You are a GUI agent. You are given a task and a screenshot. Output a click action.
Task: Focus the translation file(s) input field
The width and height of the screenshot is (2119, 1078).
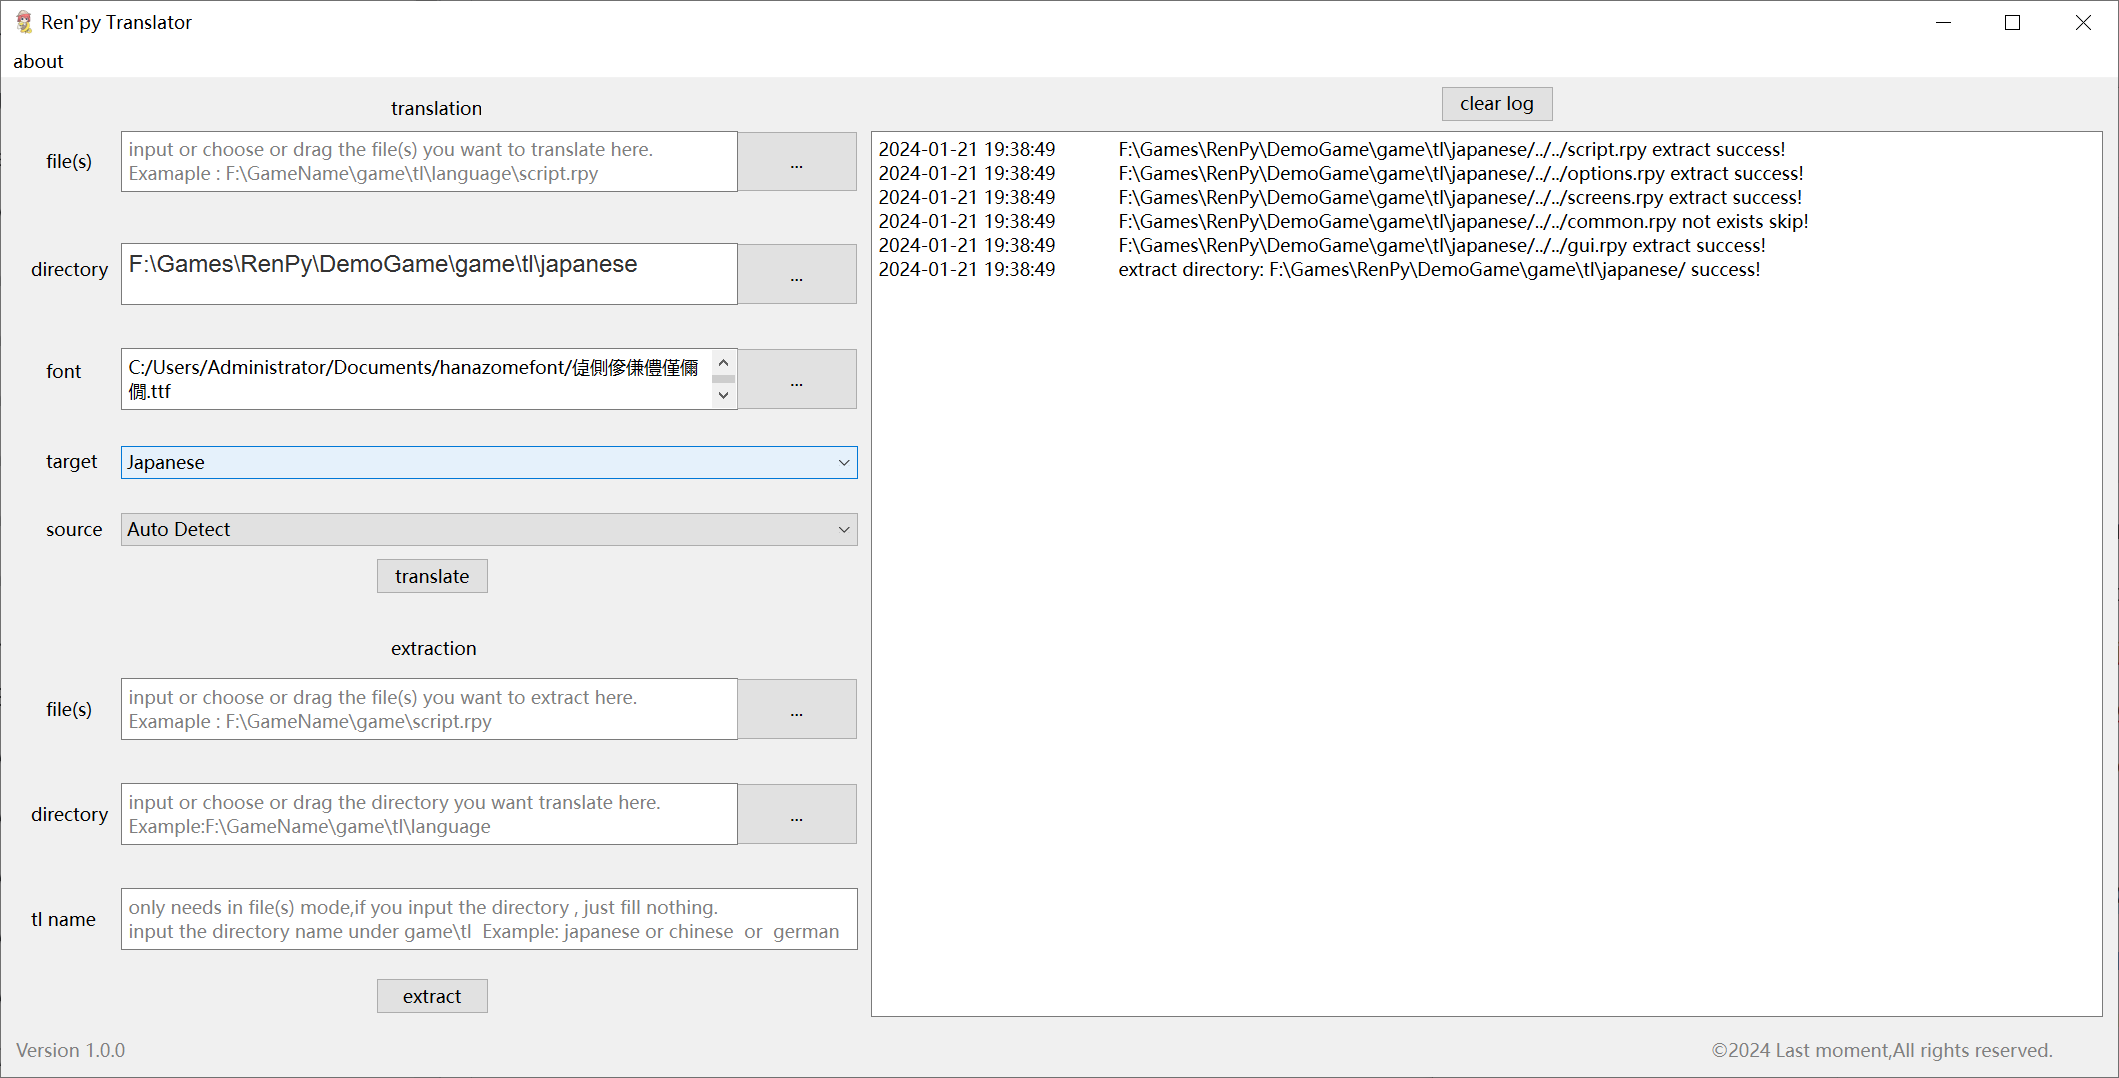[x=429, y=161]
